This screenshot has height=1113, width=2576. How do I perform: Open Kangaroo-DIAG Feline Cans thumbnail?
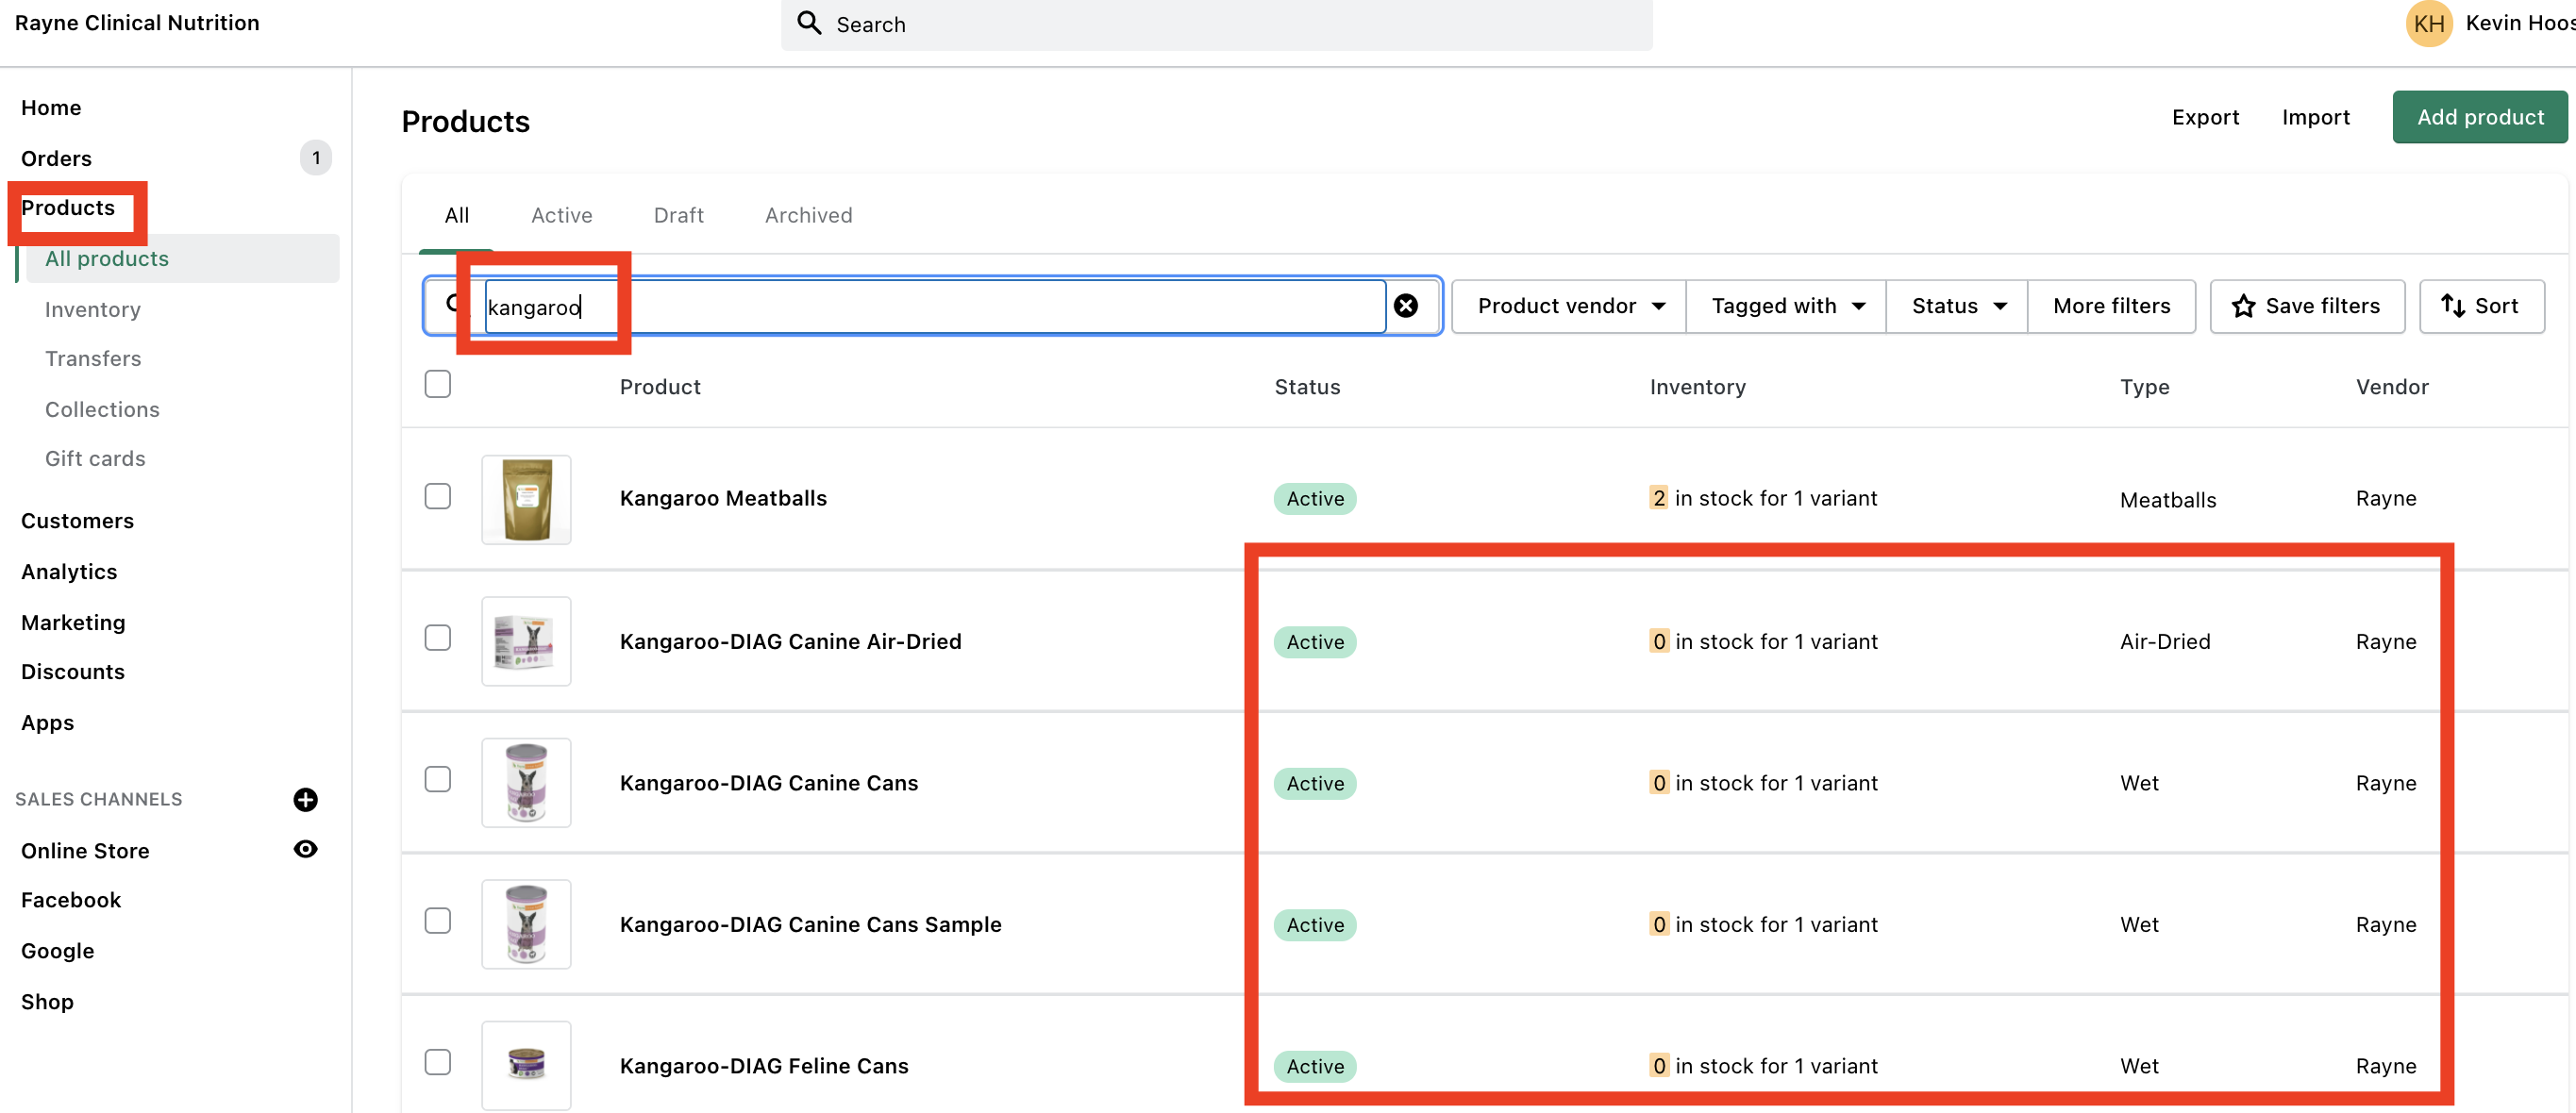526,1064
